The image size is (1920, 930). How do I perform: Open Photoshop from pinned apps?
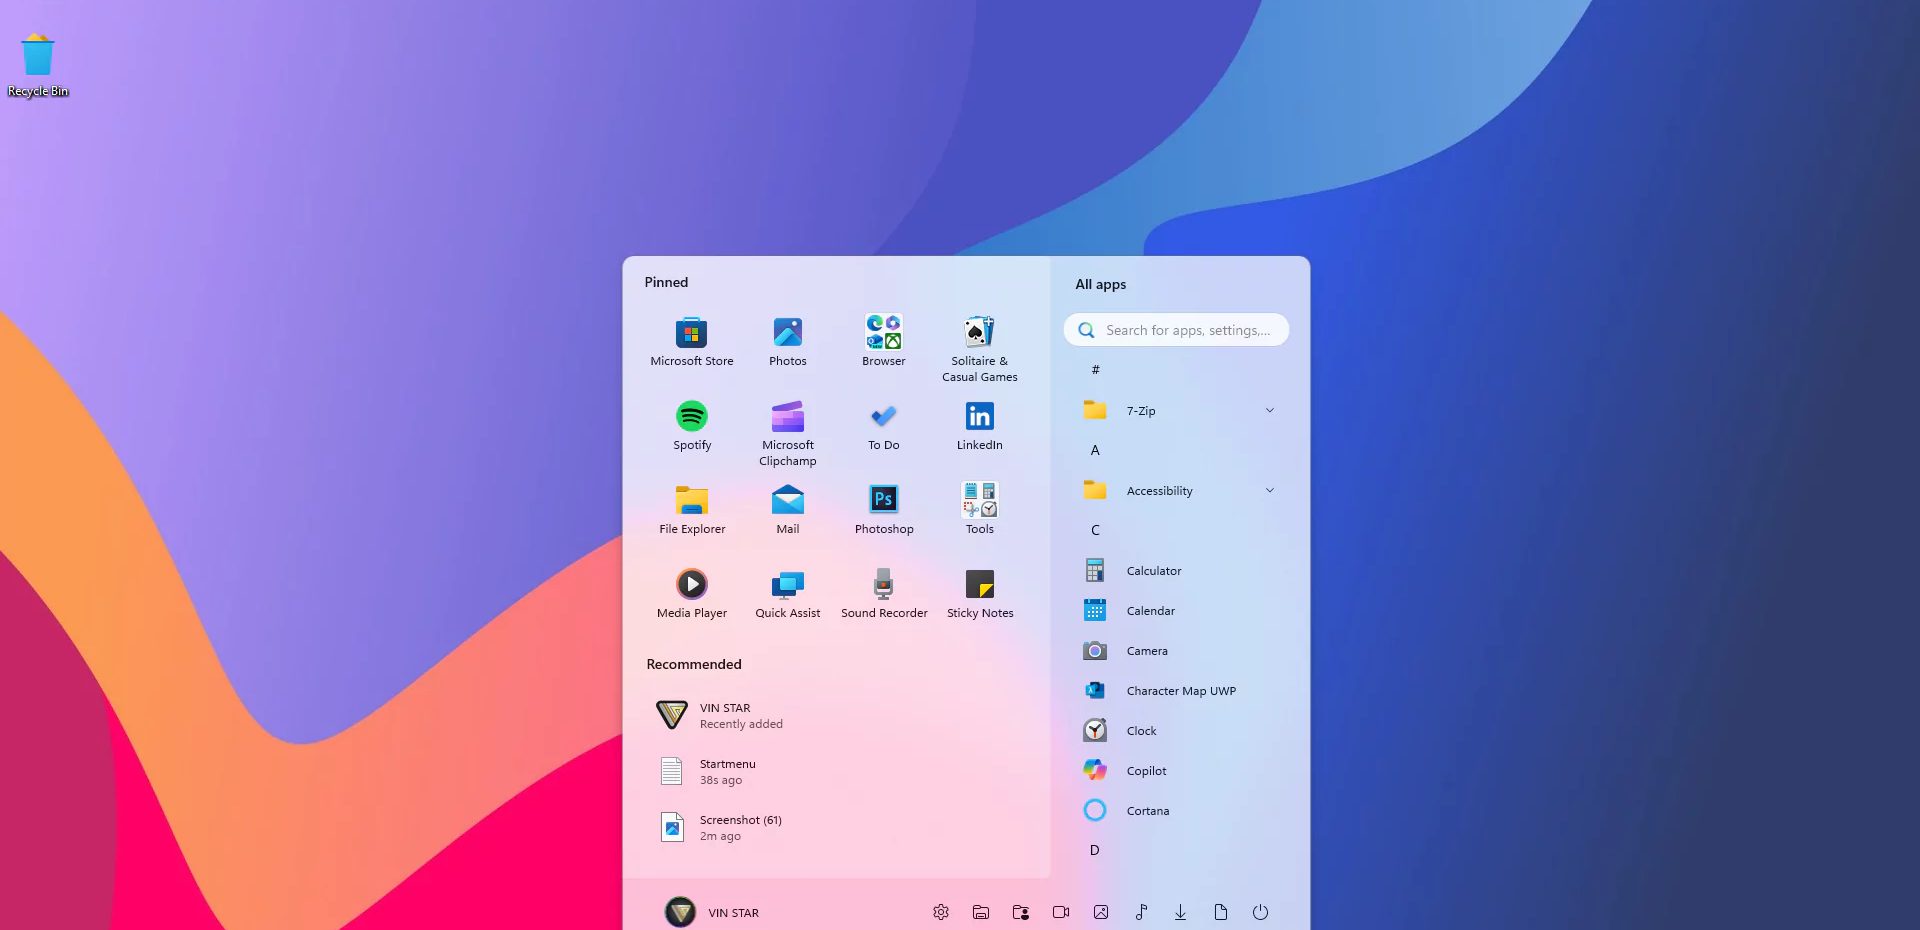tap(883, 510)
